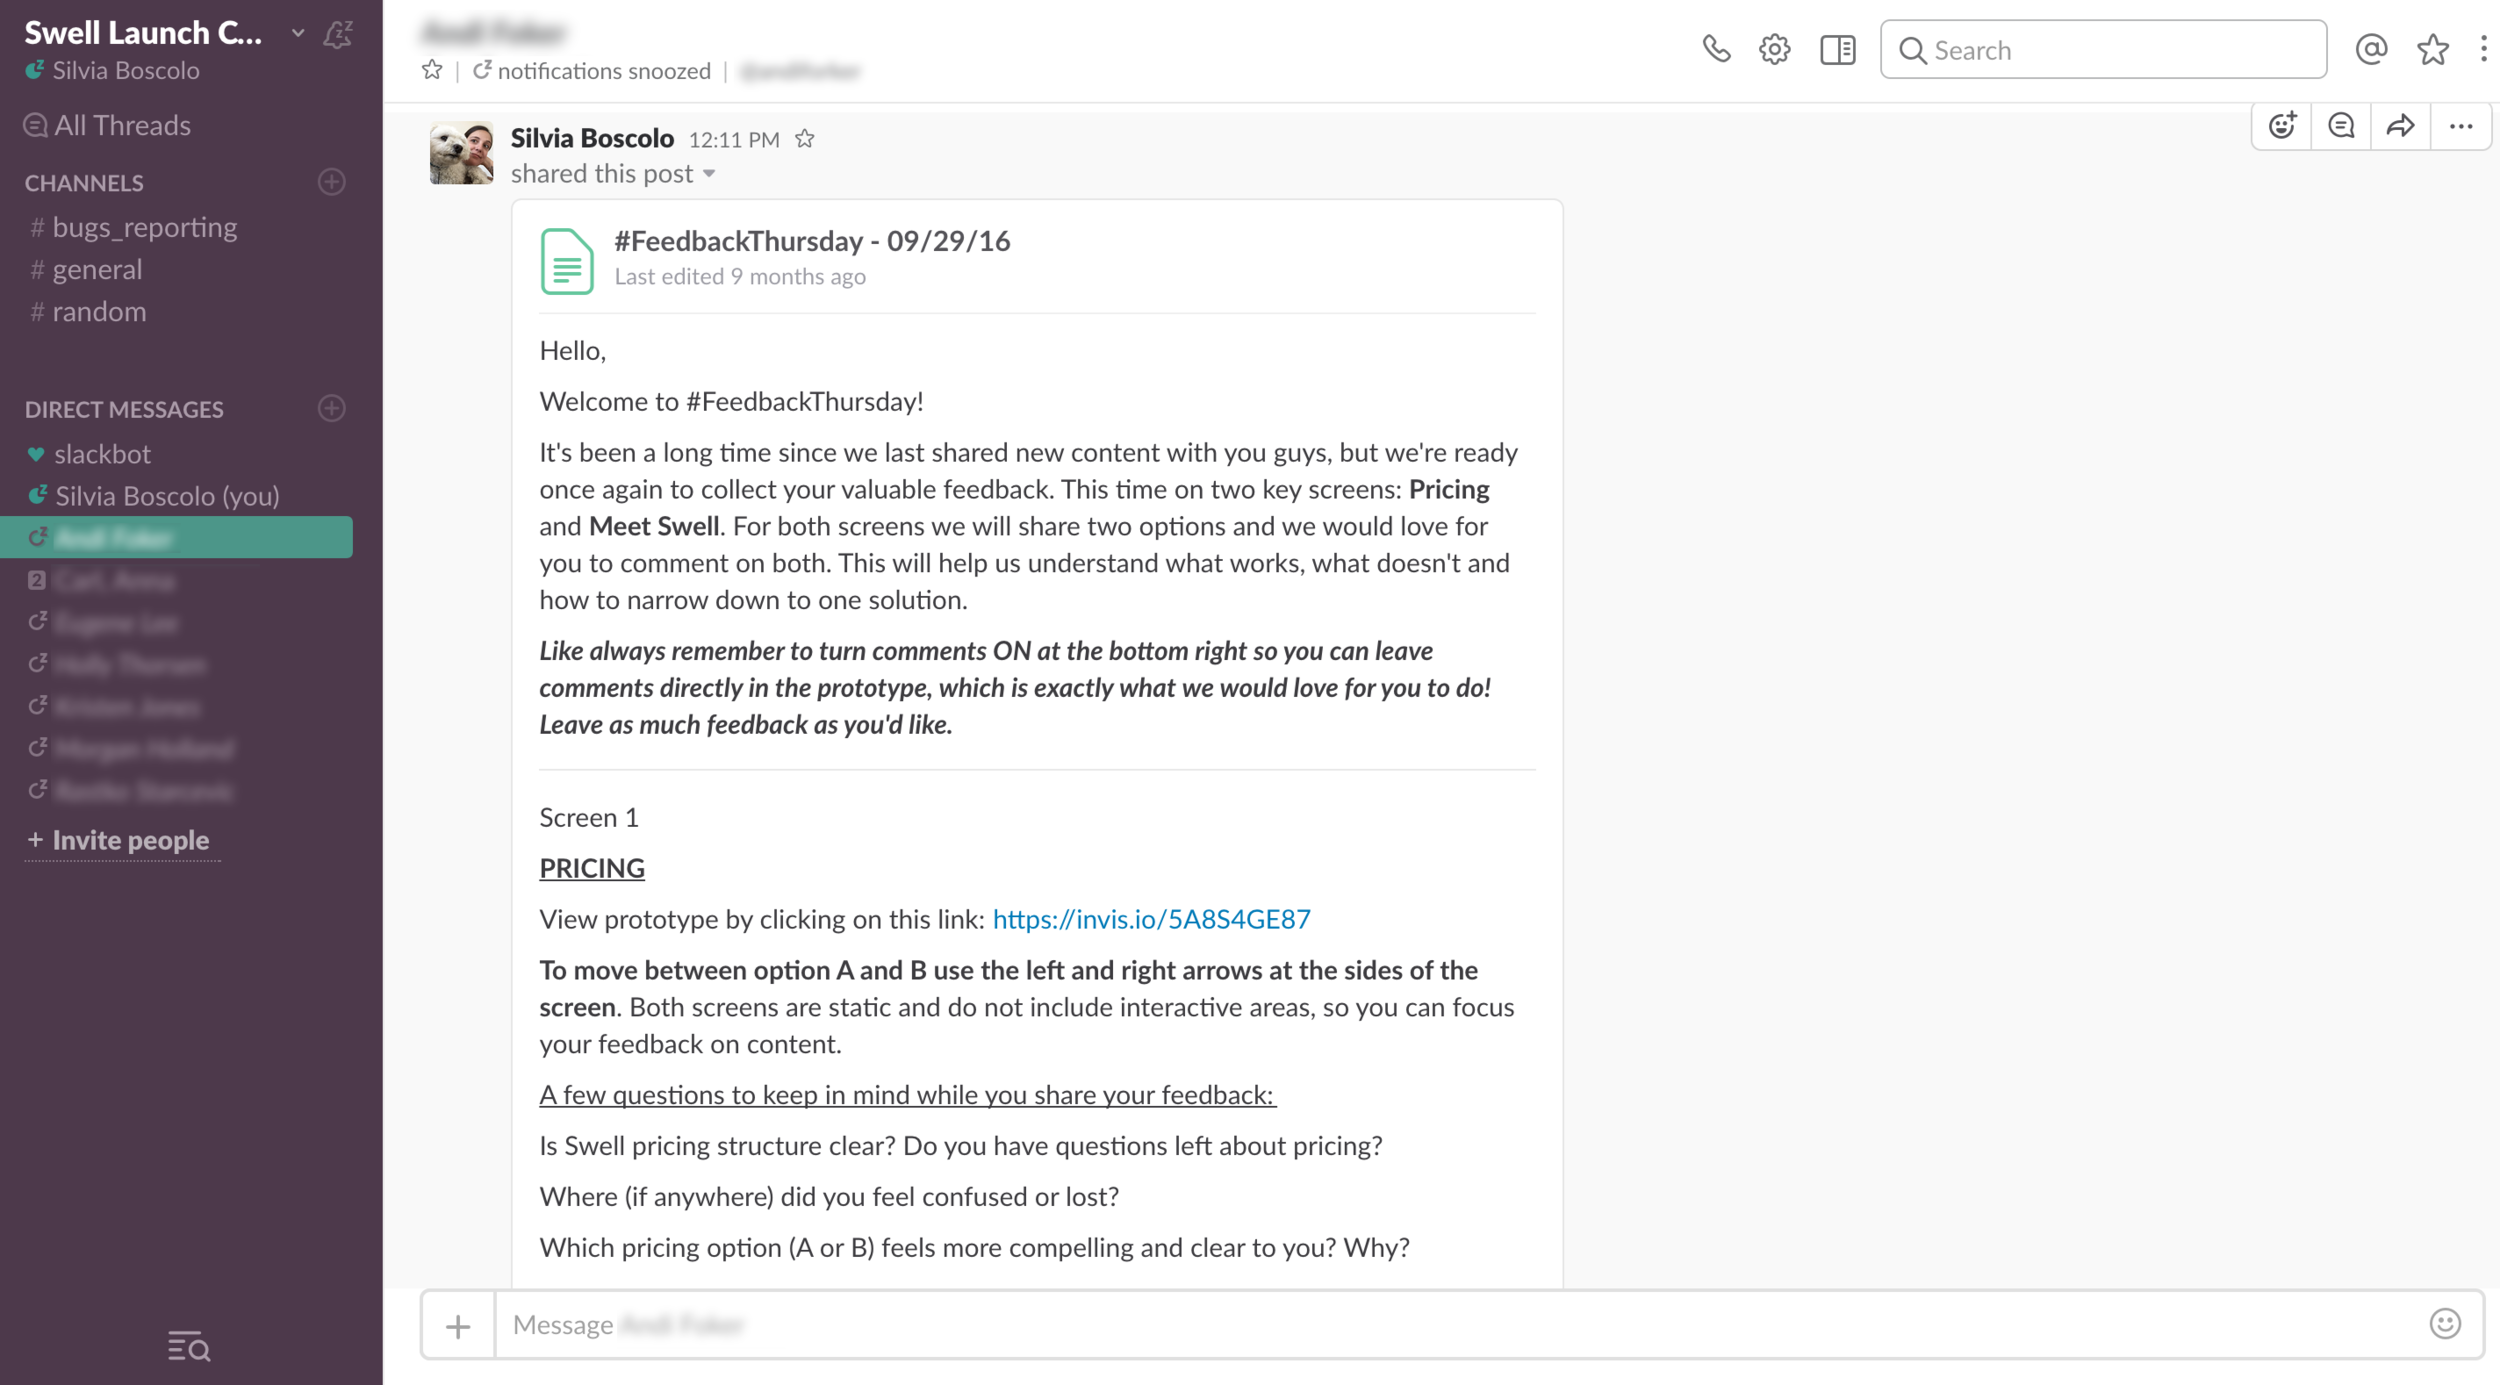This screenshot has height=1385, width=2500.
Task: Open the emoji picker in message box
Action: pos(2445,1324)
